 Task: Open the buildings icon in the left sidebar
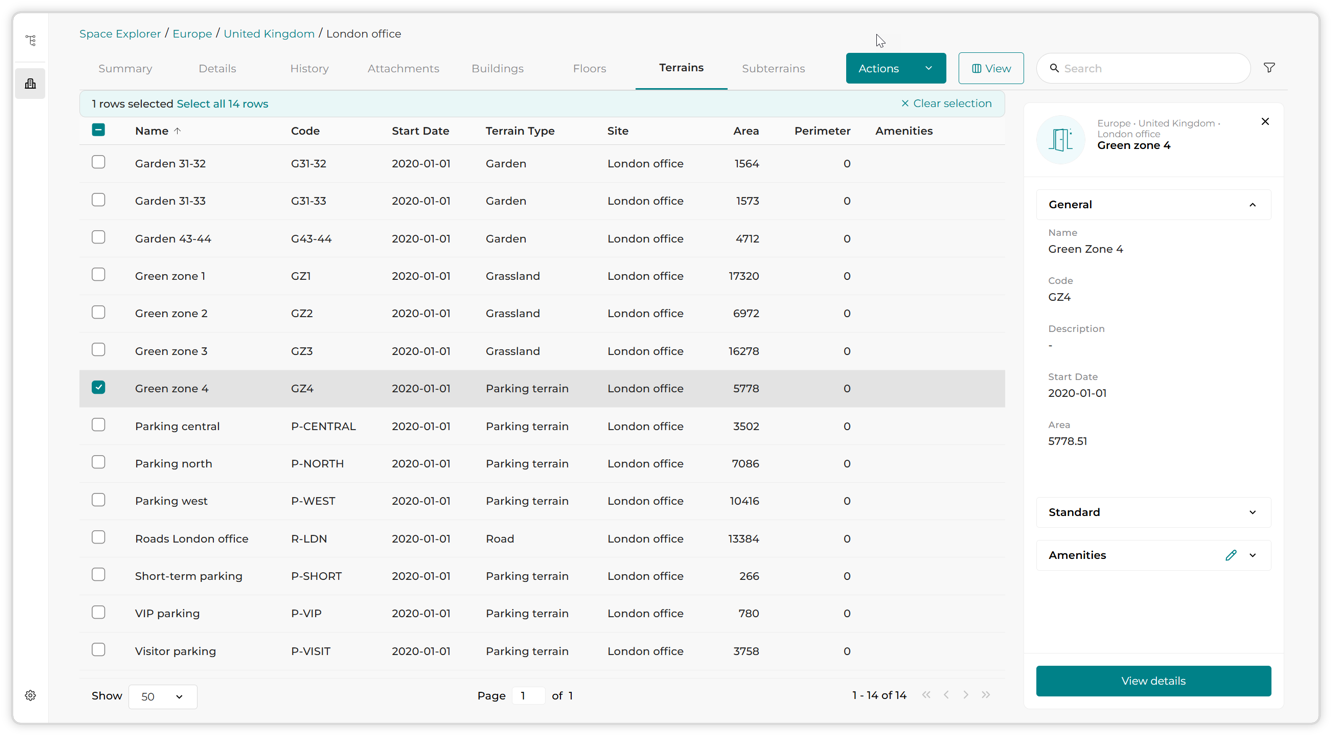click(x=31, y=84)
